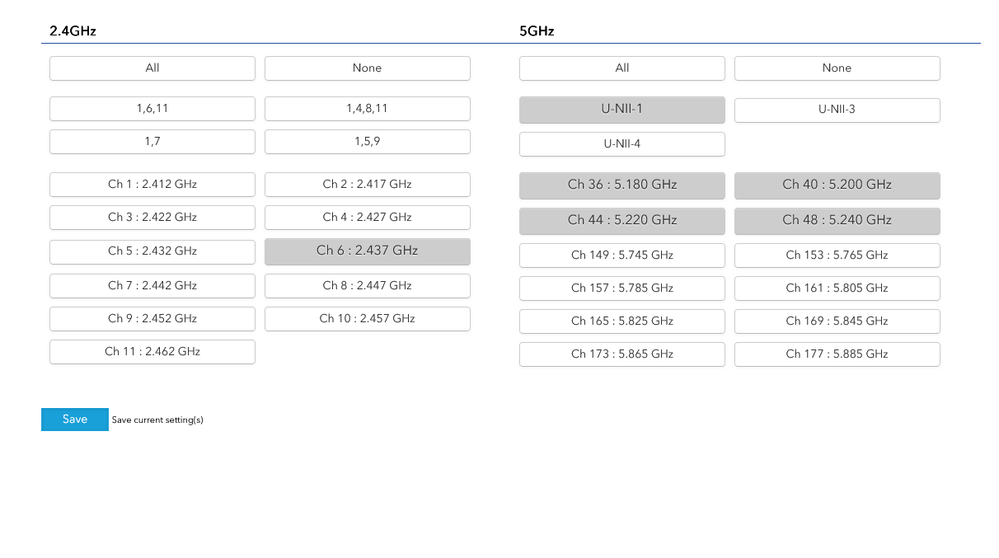999x558 pixels.
Task: Choose None under the 2.4GHz section
Action: coord(368,68)
